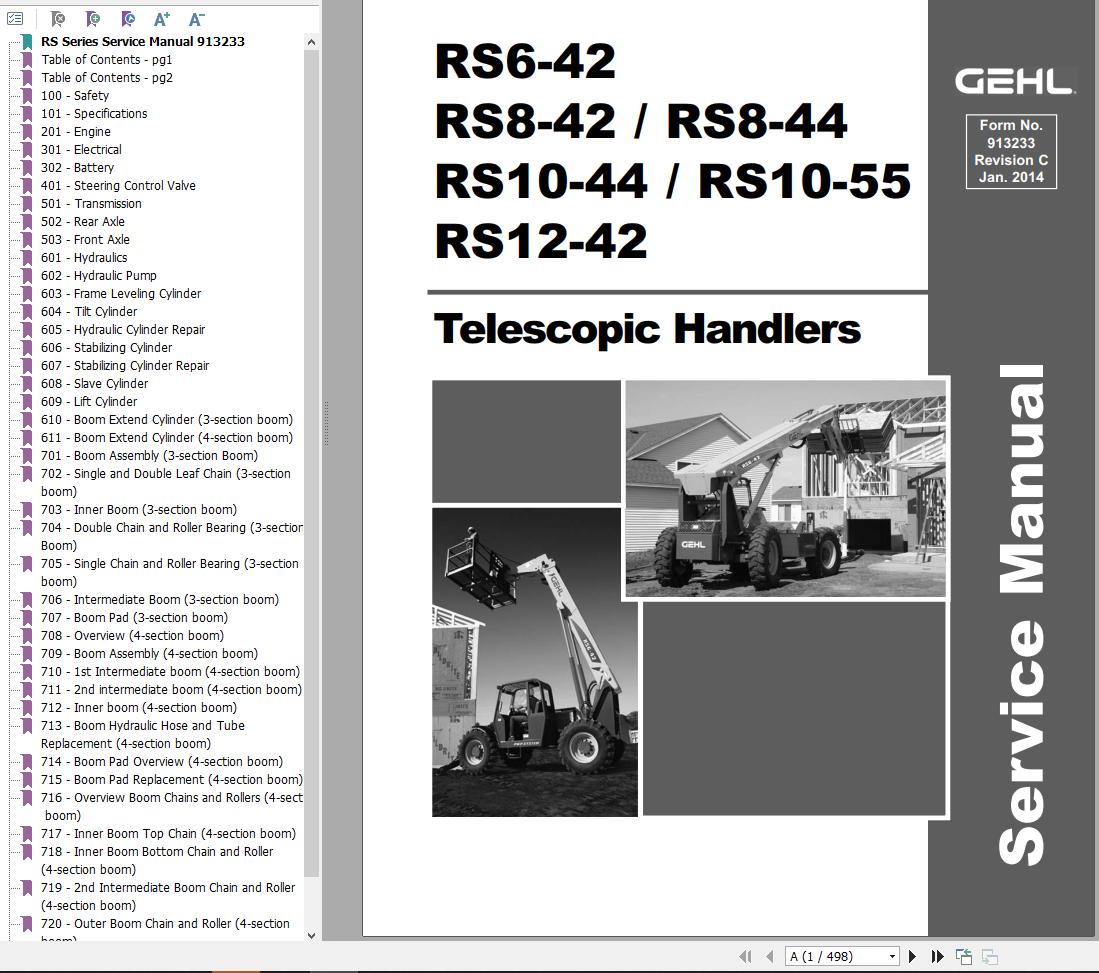This screenshot has width=1099, height=973.
Task: Jump to the last page
Action: pos(937,956)
